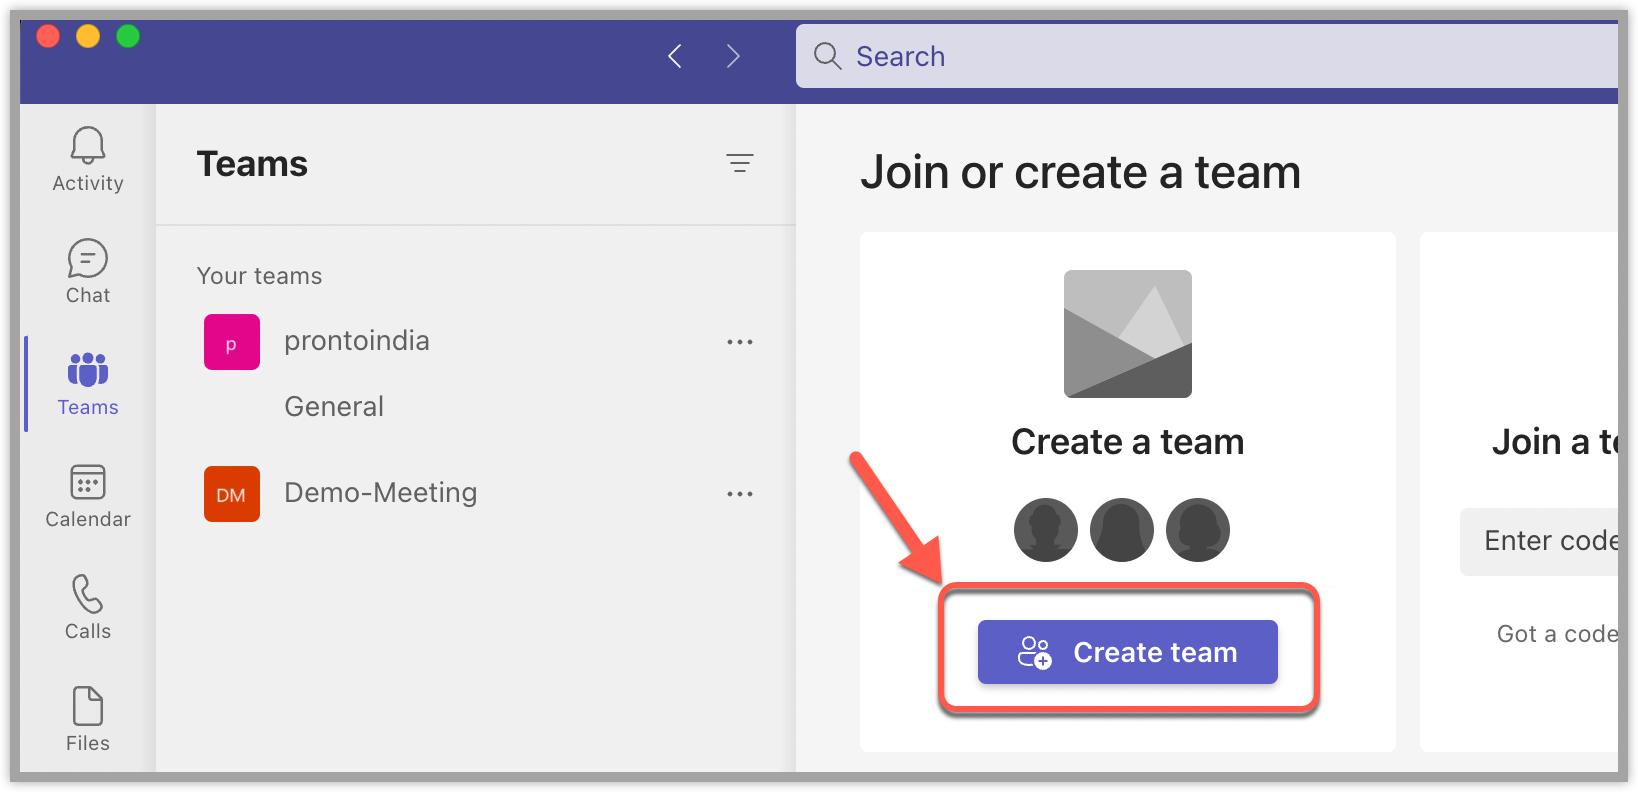Open the Calendar view
The height and width of the screenshot is (792, 1638).
click(88, 495)
